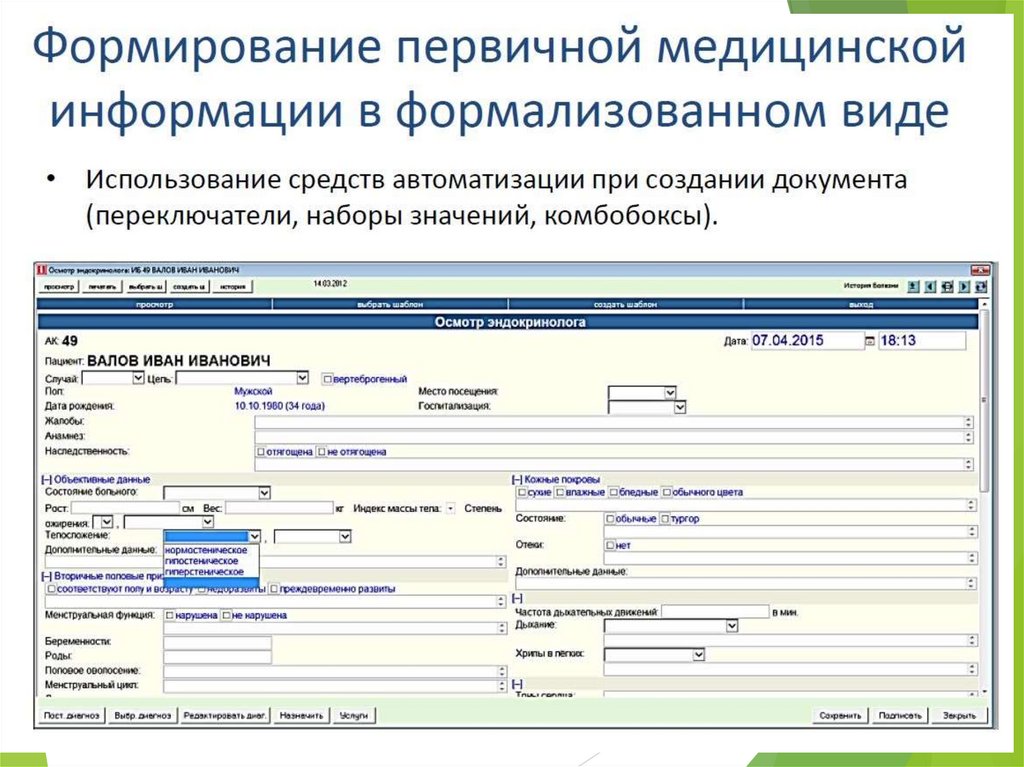Screen dimensions: 1024x767
Task: Click the выход tab
Action: click(x=861, y=304)
